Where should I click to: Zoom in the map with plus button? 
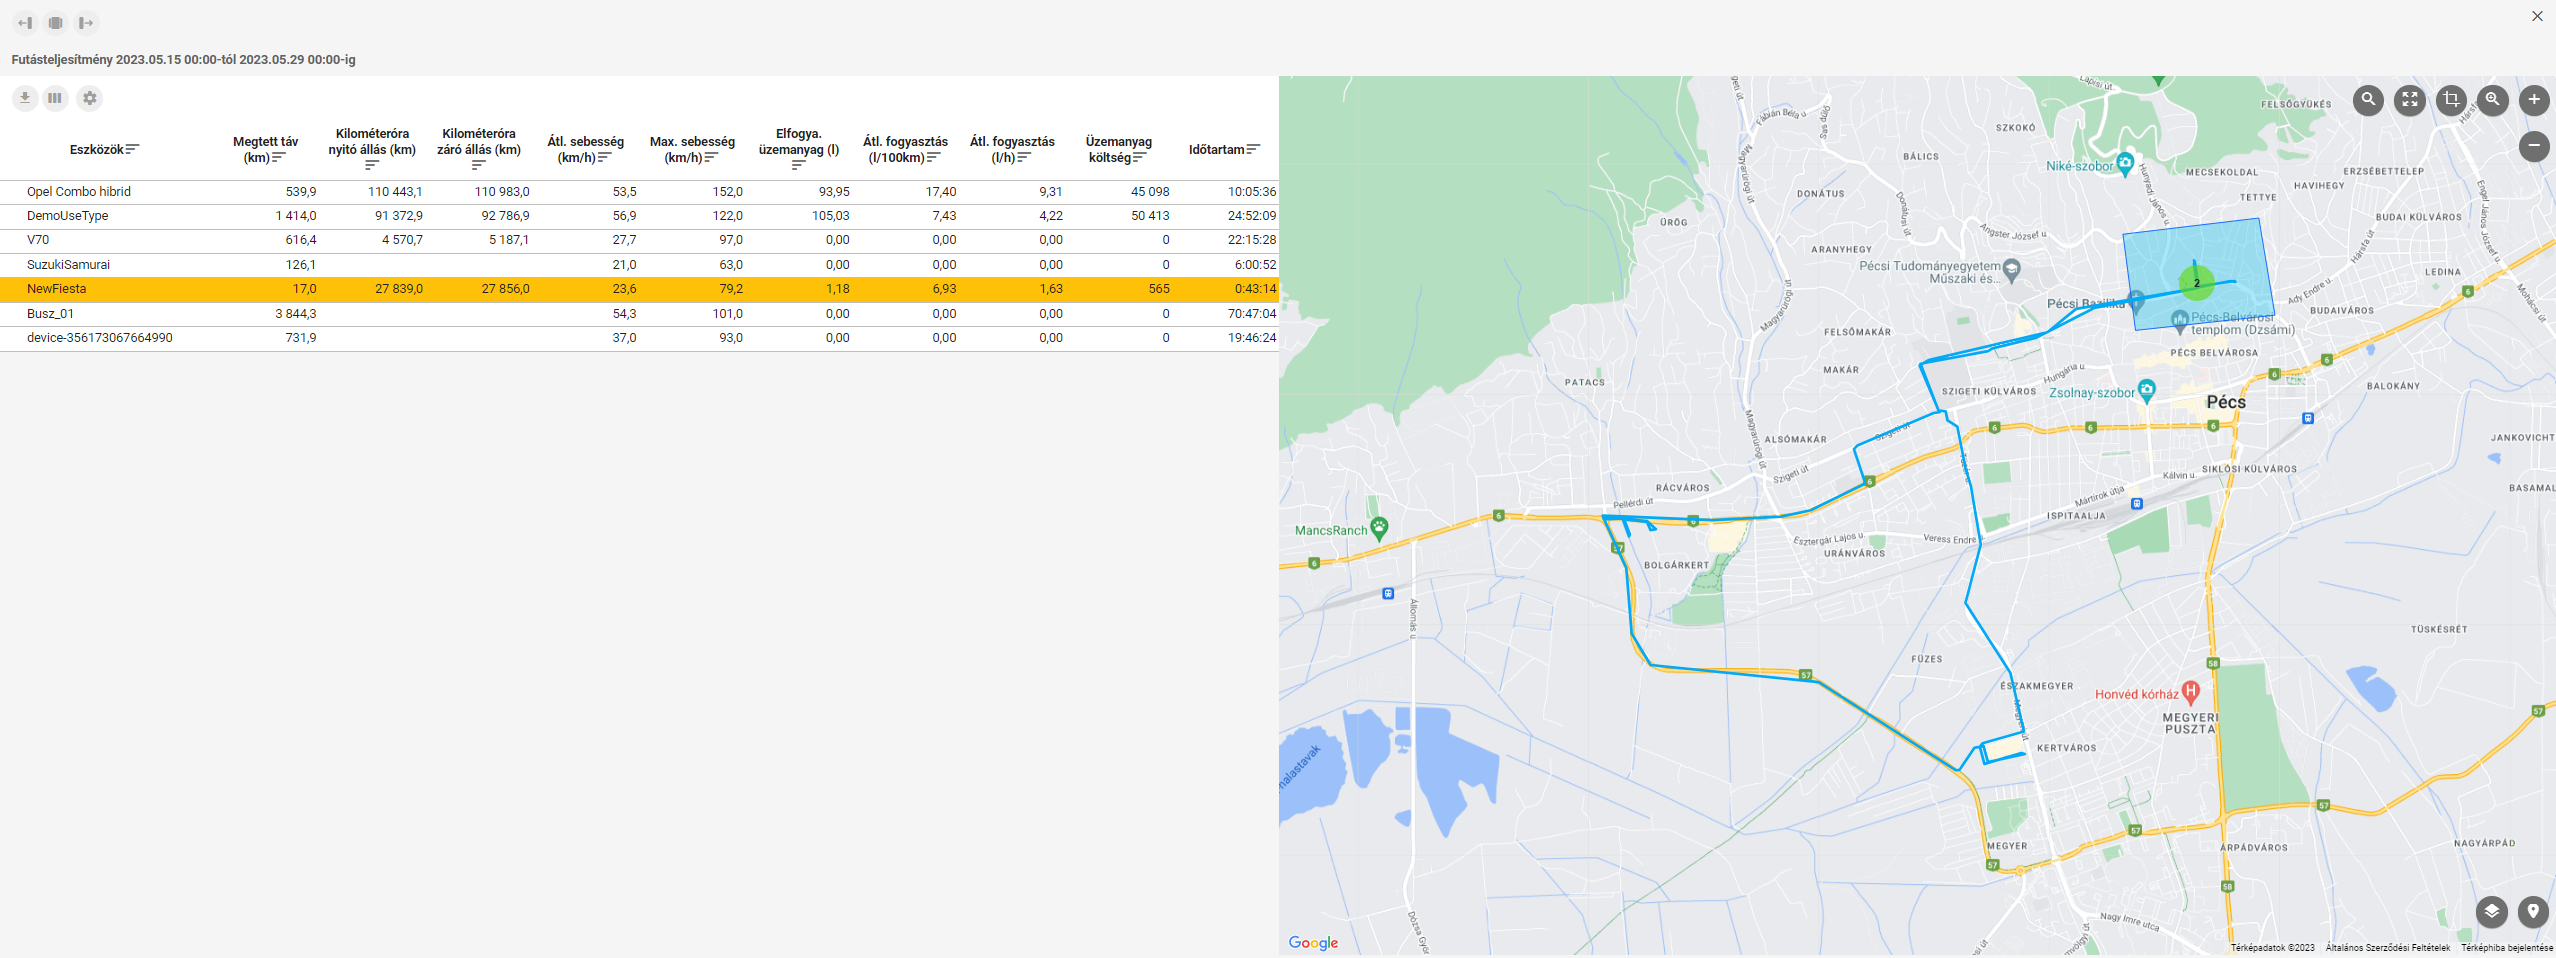pyautogui.click(x=2534, y=100)
